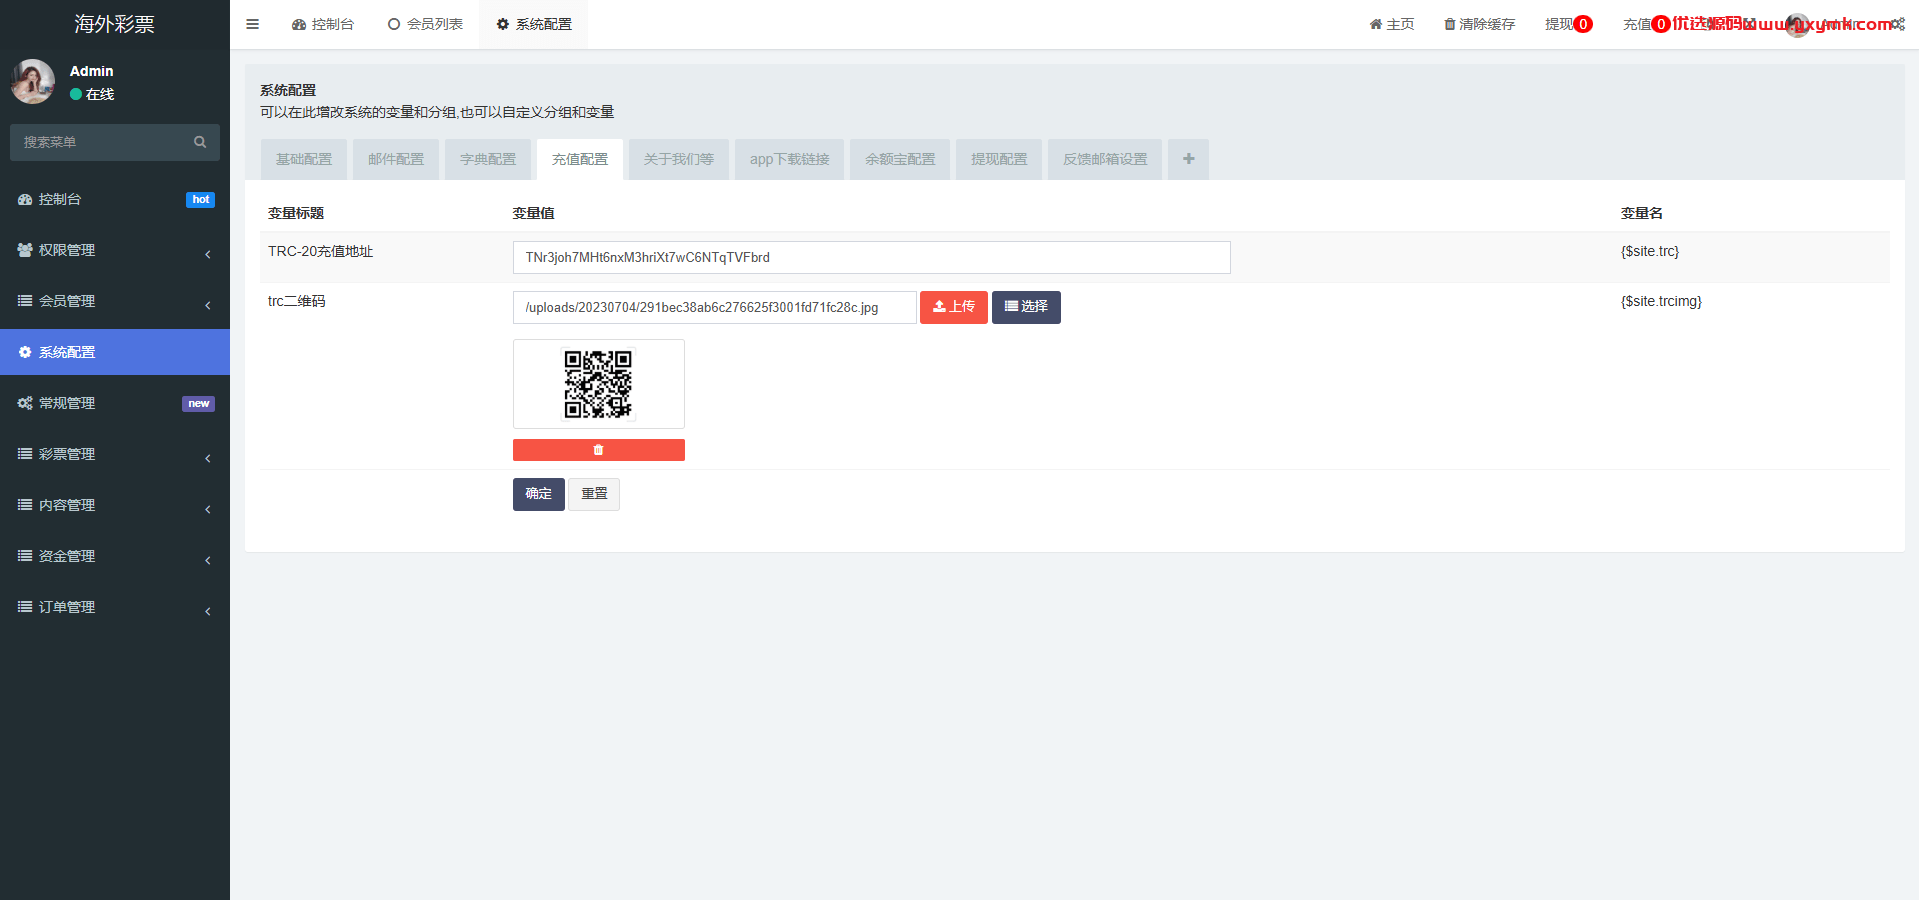Select 系统配置 in the sidebar
Image resolution: width=1919 pixels, height=900 pixels.
pos(115,352)
